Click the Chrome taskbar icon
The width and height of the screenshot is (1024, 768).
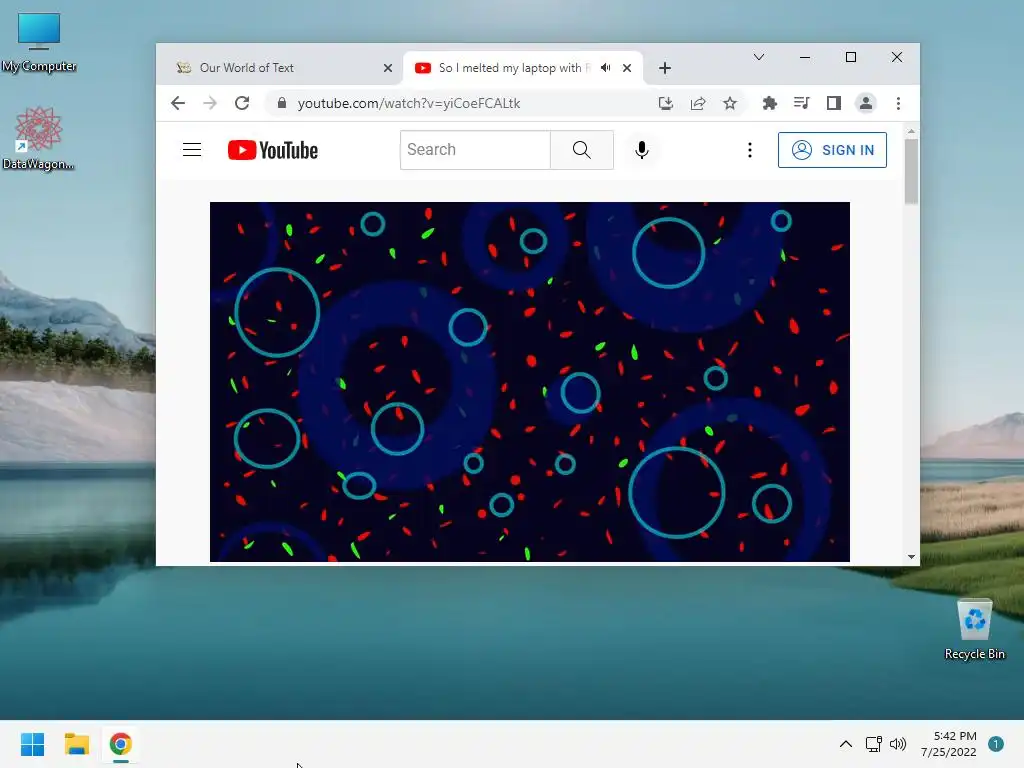[x=120, y=744]
